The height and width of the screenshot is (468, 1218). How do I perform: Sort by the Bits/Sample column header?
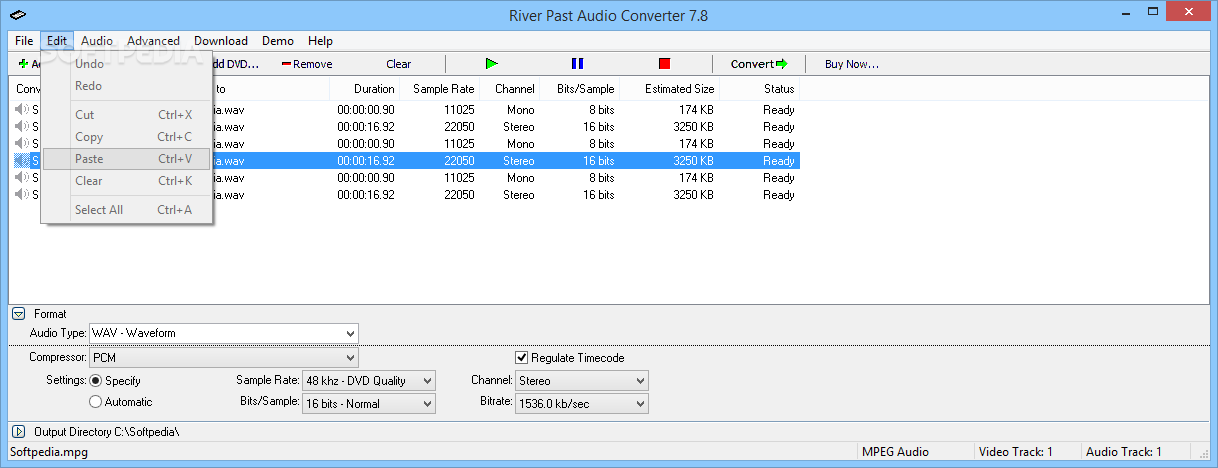pos(579,89)
